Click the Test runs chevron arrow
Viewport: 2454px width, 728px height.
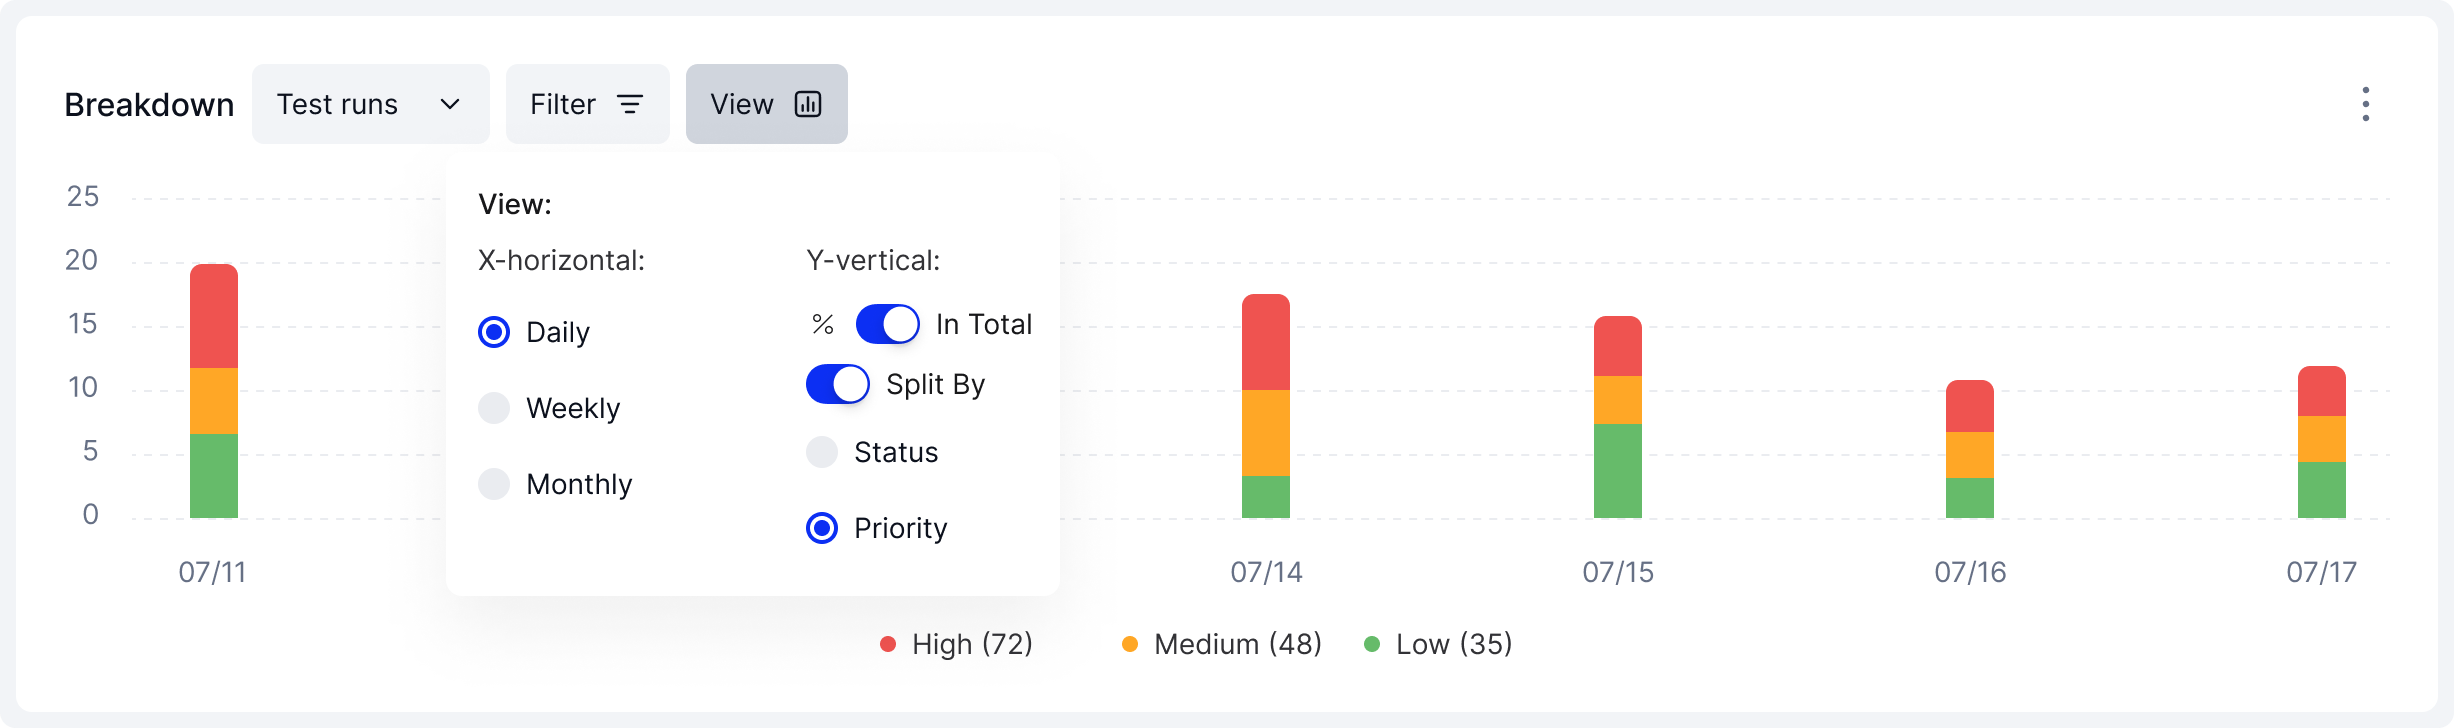click(450, 104)
